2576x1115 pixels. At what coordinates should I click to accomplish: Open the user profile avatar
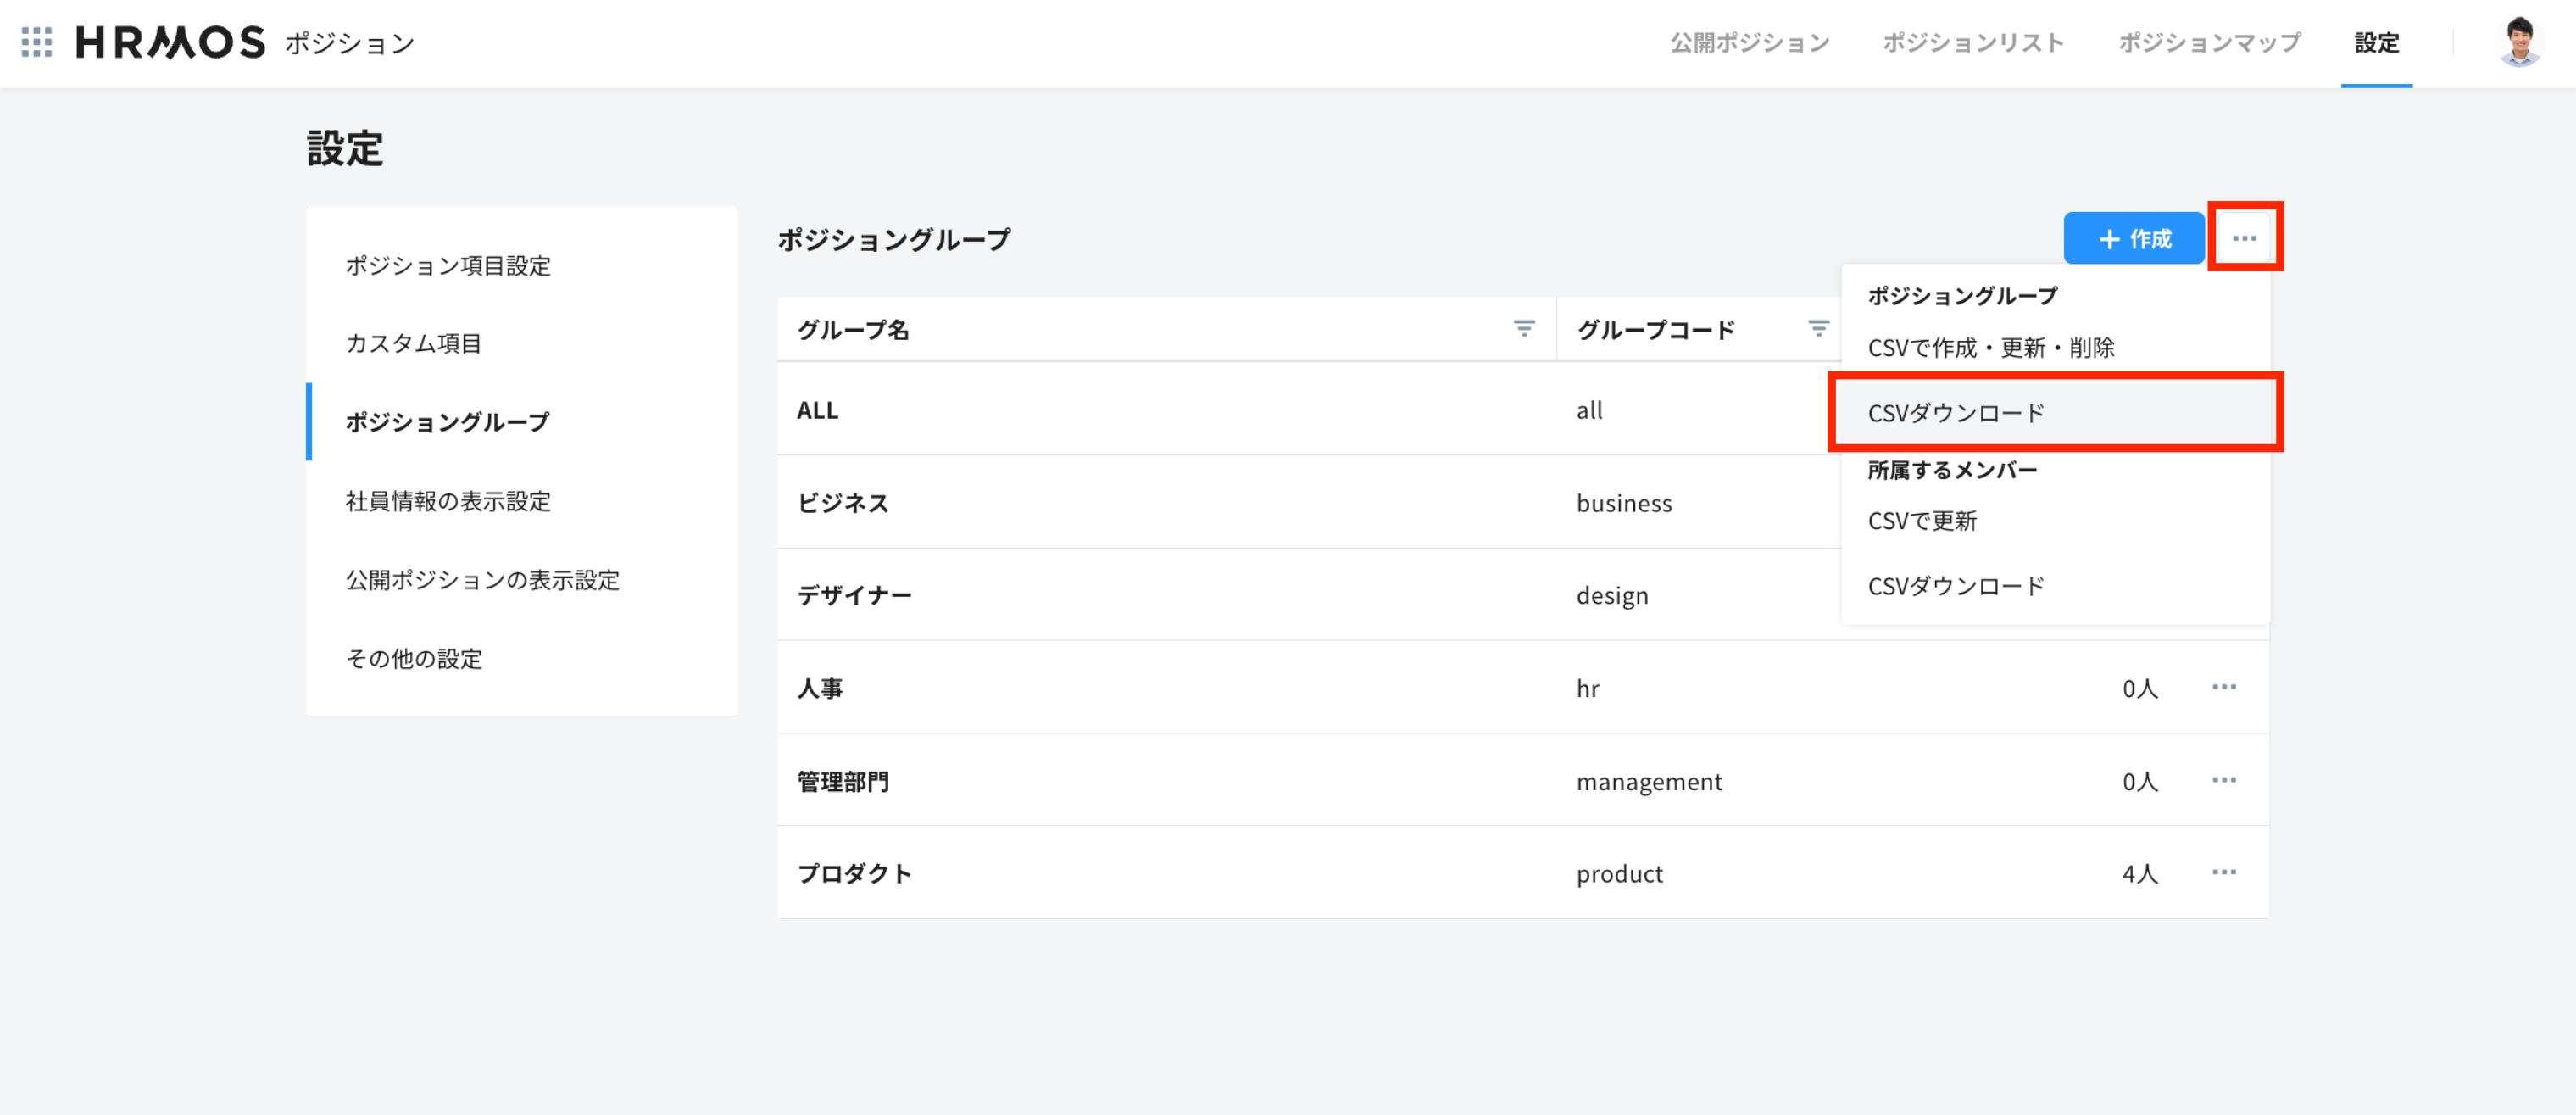[x=2518, y=42]
